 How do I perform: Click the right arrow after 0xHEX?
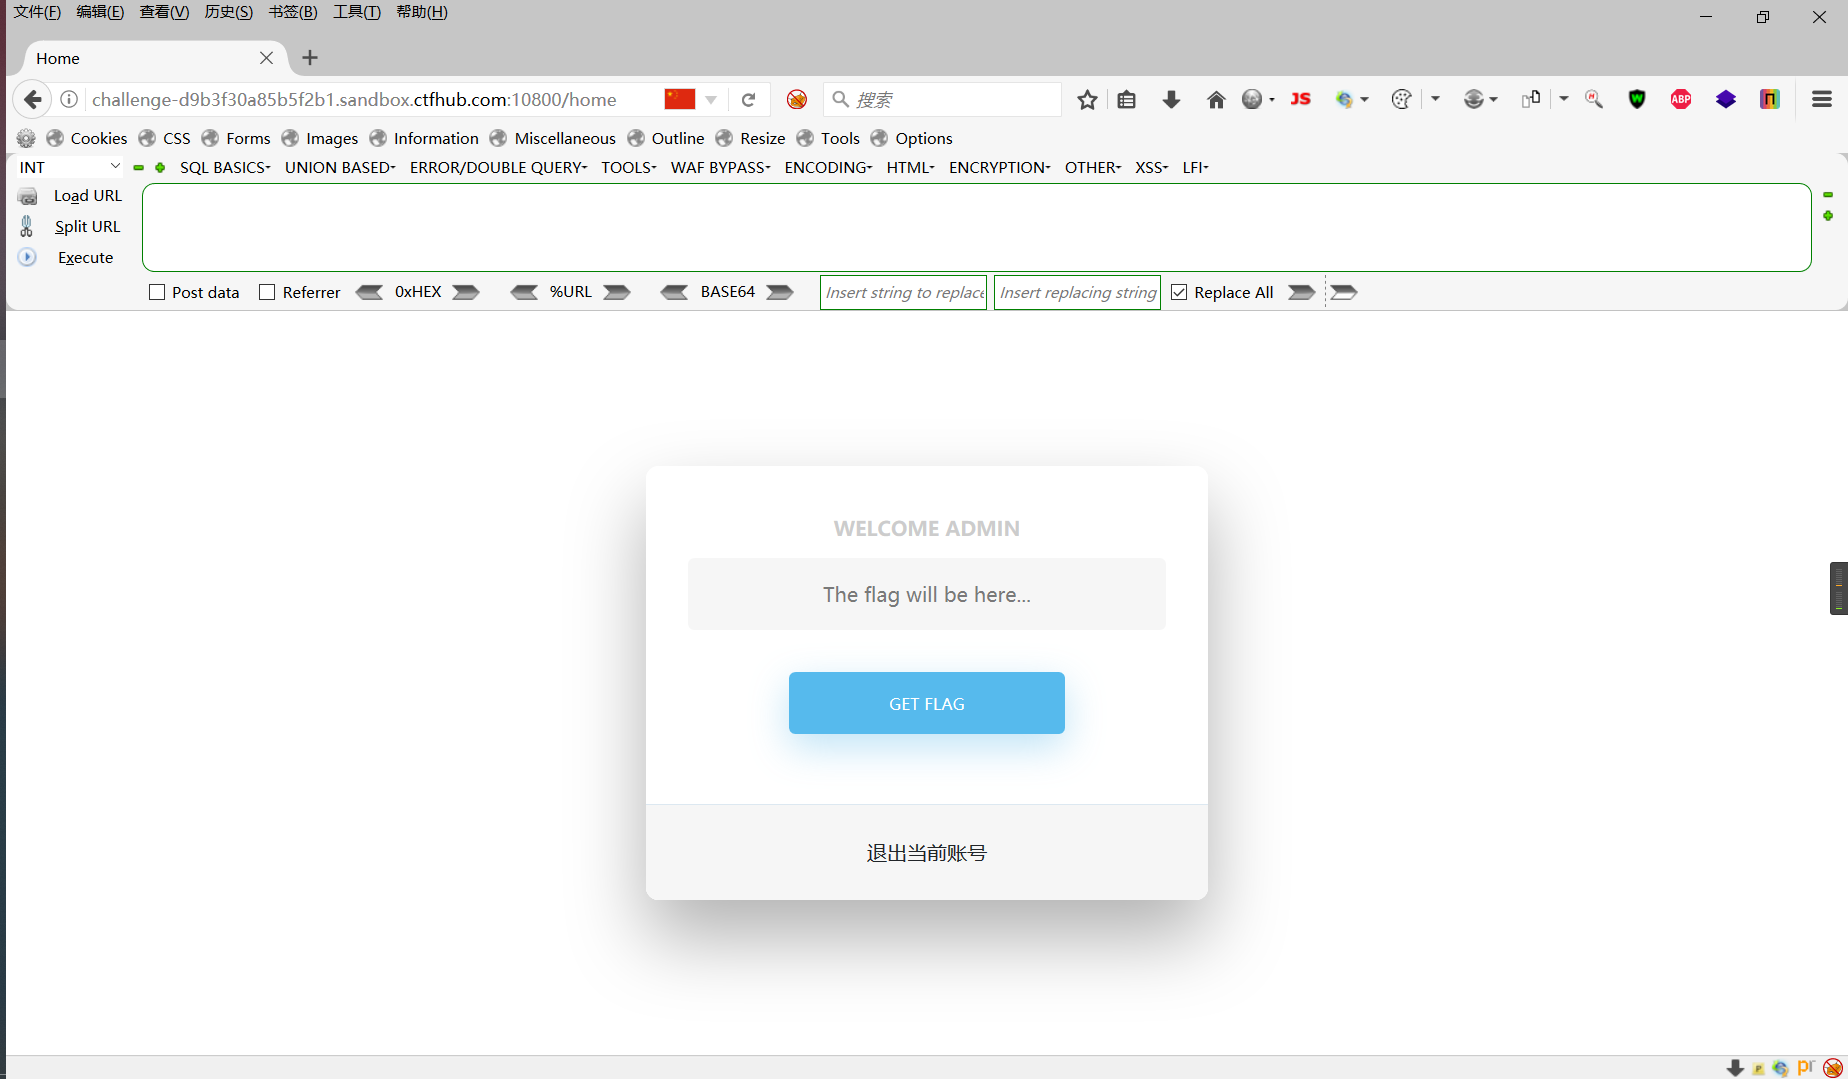pos(466,292)
